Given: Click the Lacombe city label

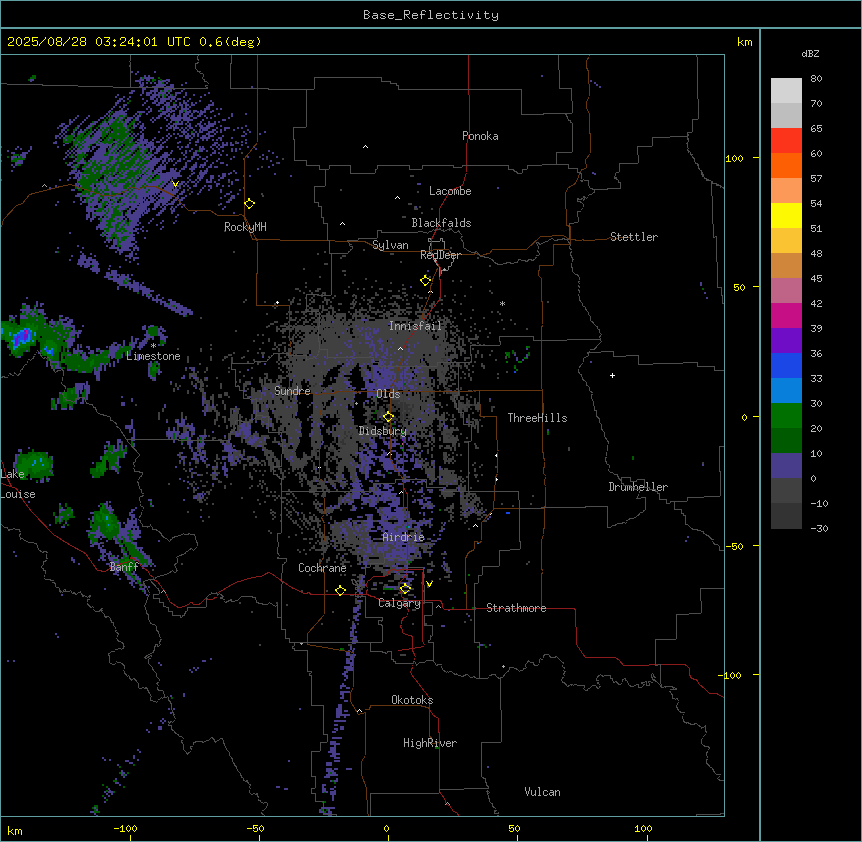Looking at the screenshot, I should (x=450, y=191).
